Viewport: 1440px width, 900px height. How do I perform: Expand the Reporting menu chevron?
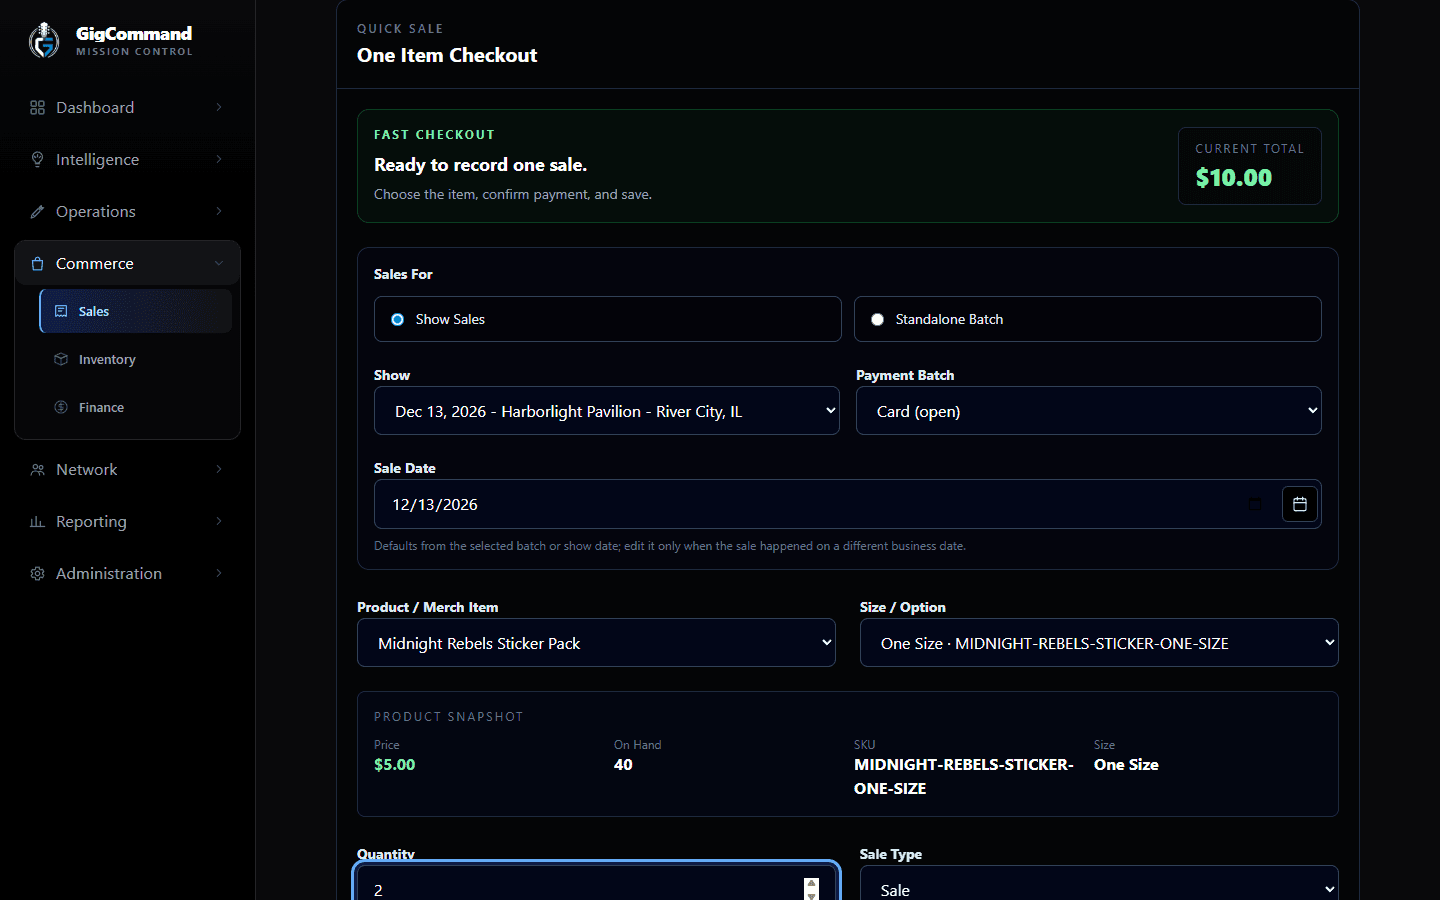pos(219,521)
